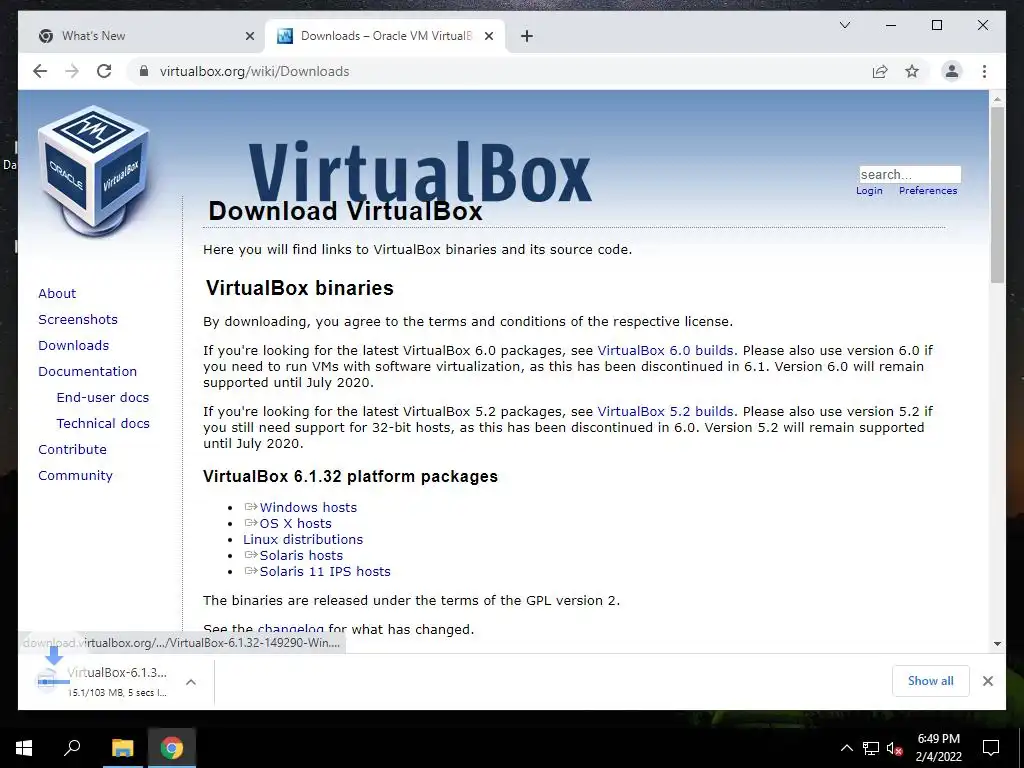The width and height of the screenshot is (1024, 768).
Task: Open a new tab with plus button
Action: (x=527, y=36)
